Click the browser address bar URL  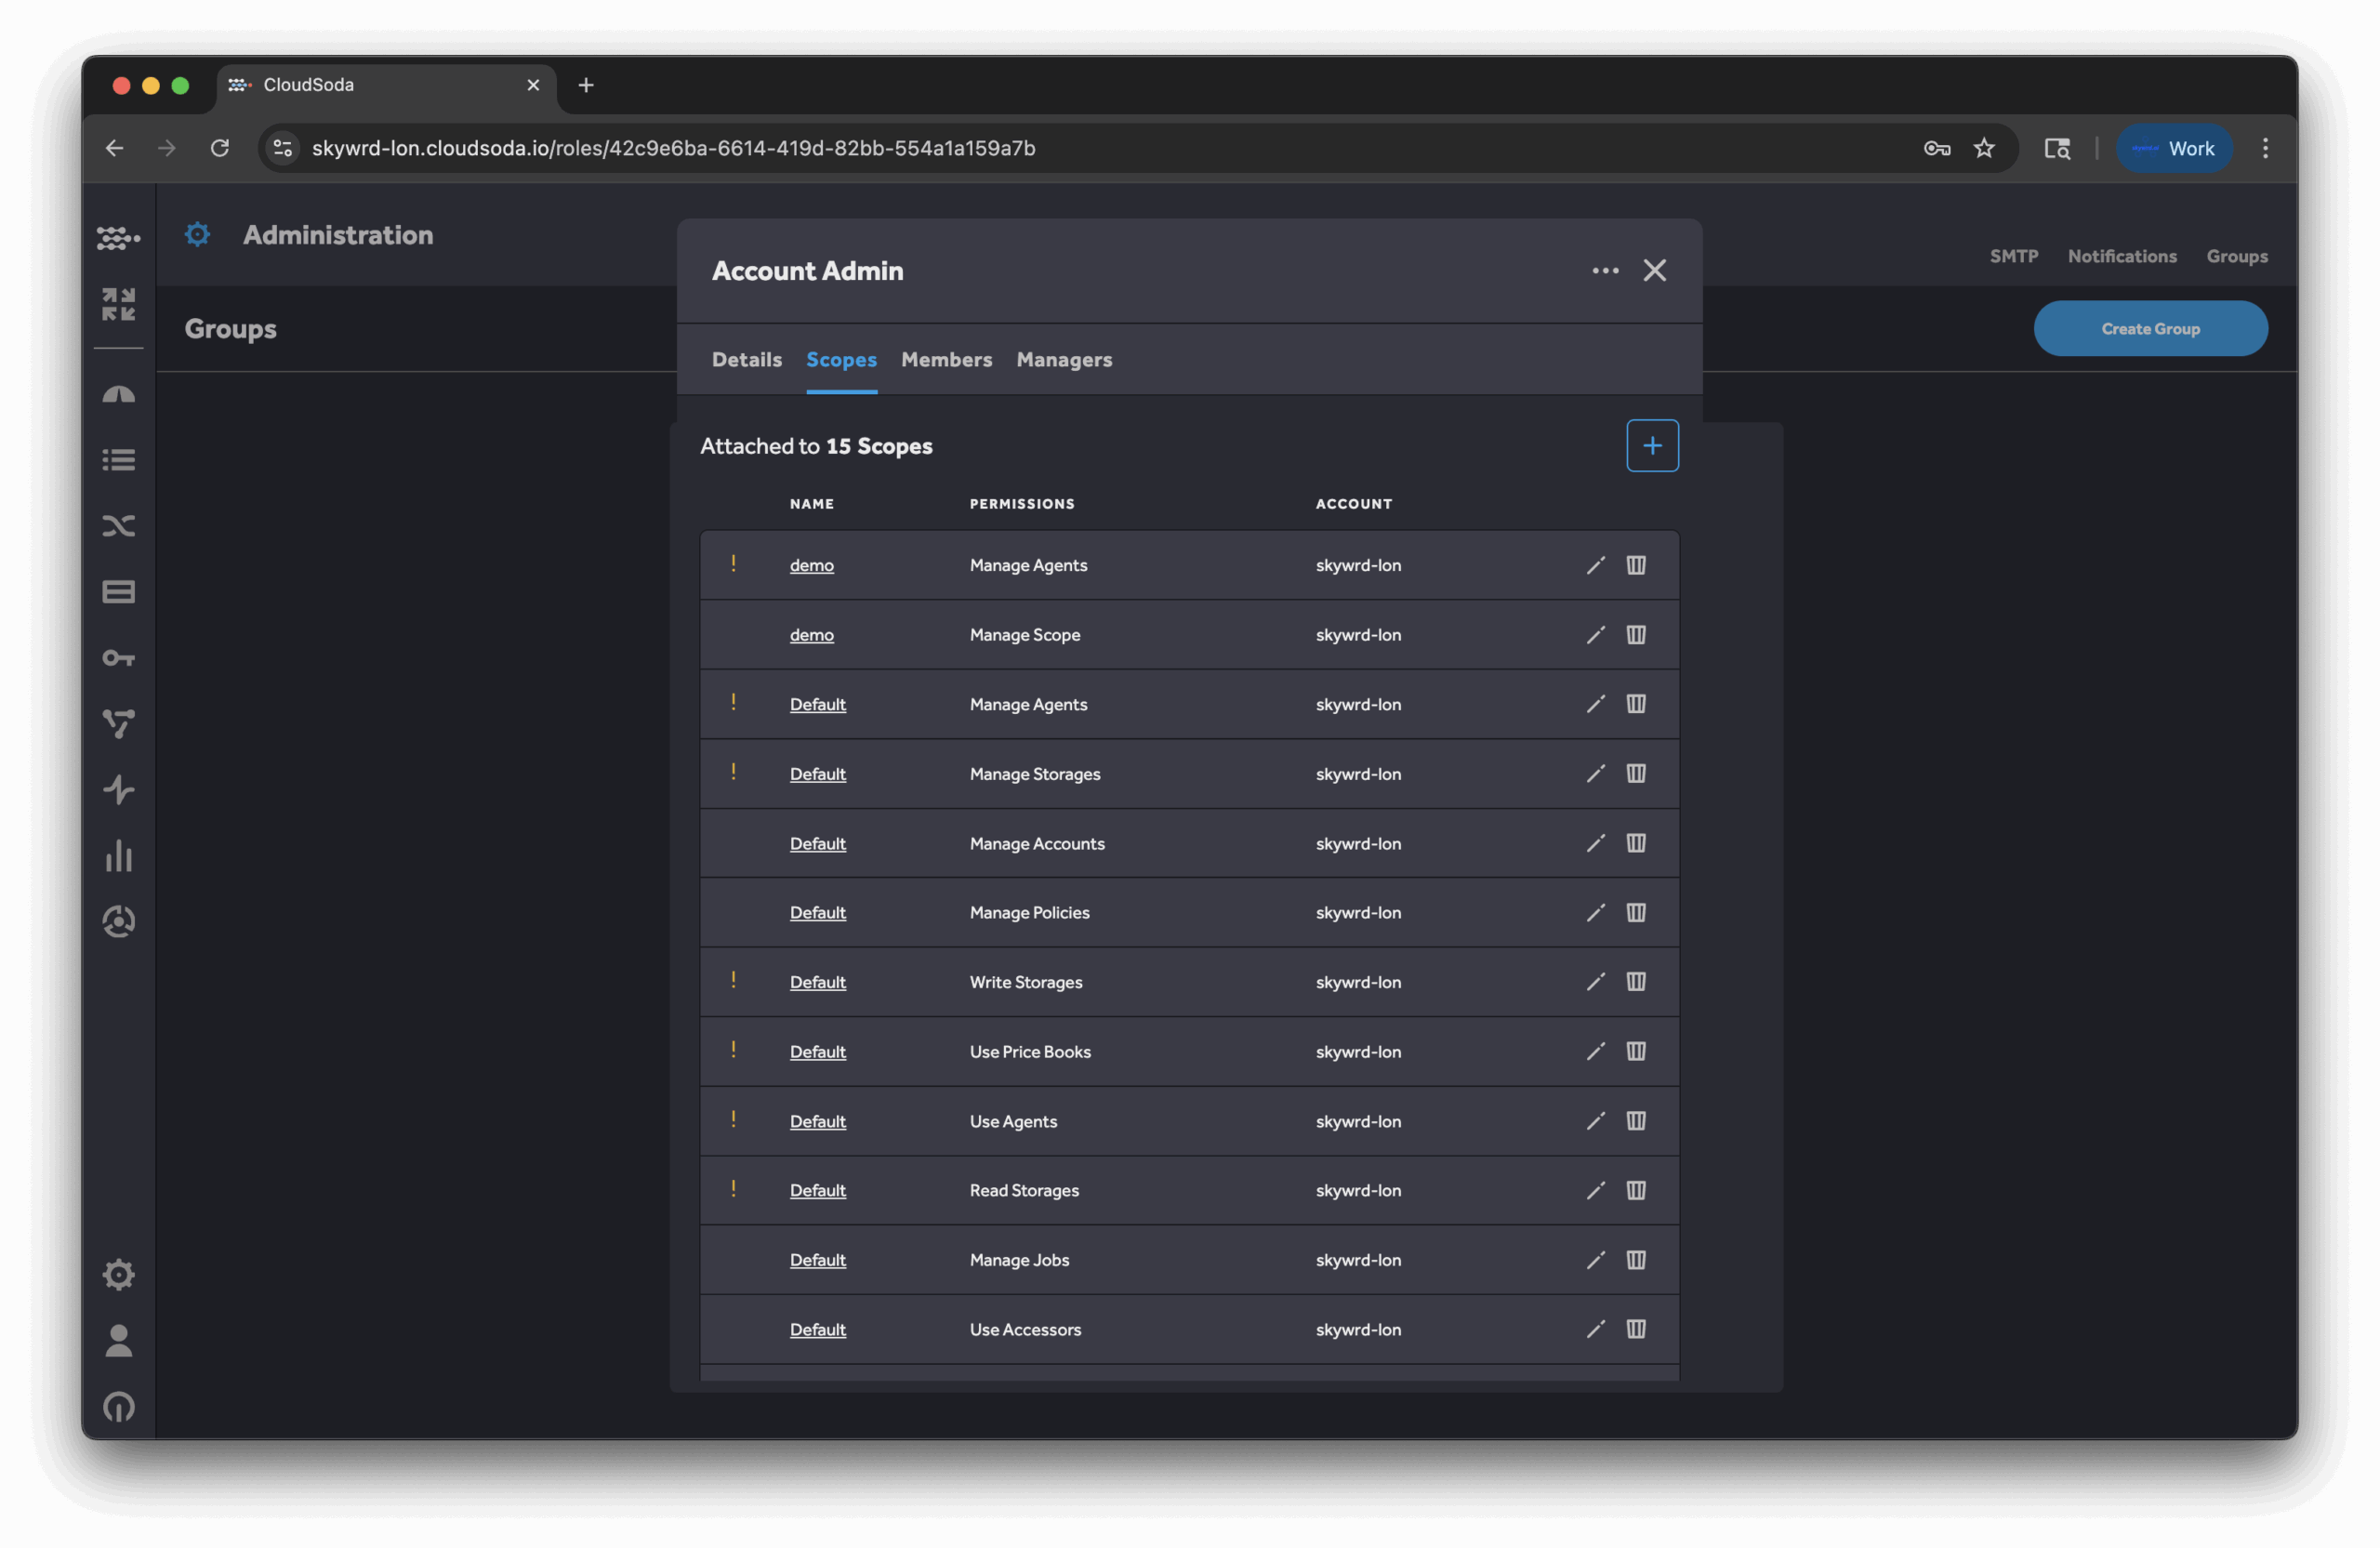(x=673, y=148)
